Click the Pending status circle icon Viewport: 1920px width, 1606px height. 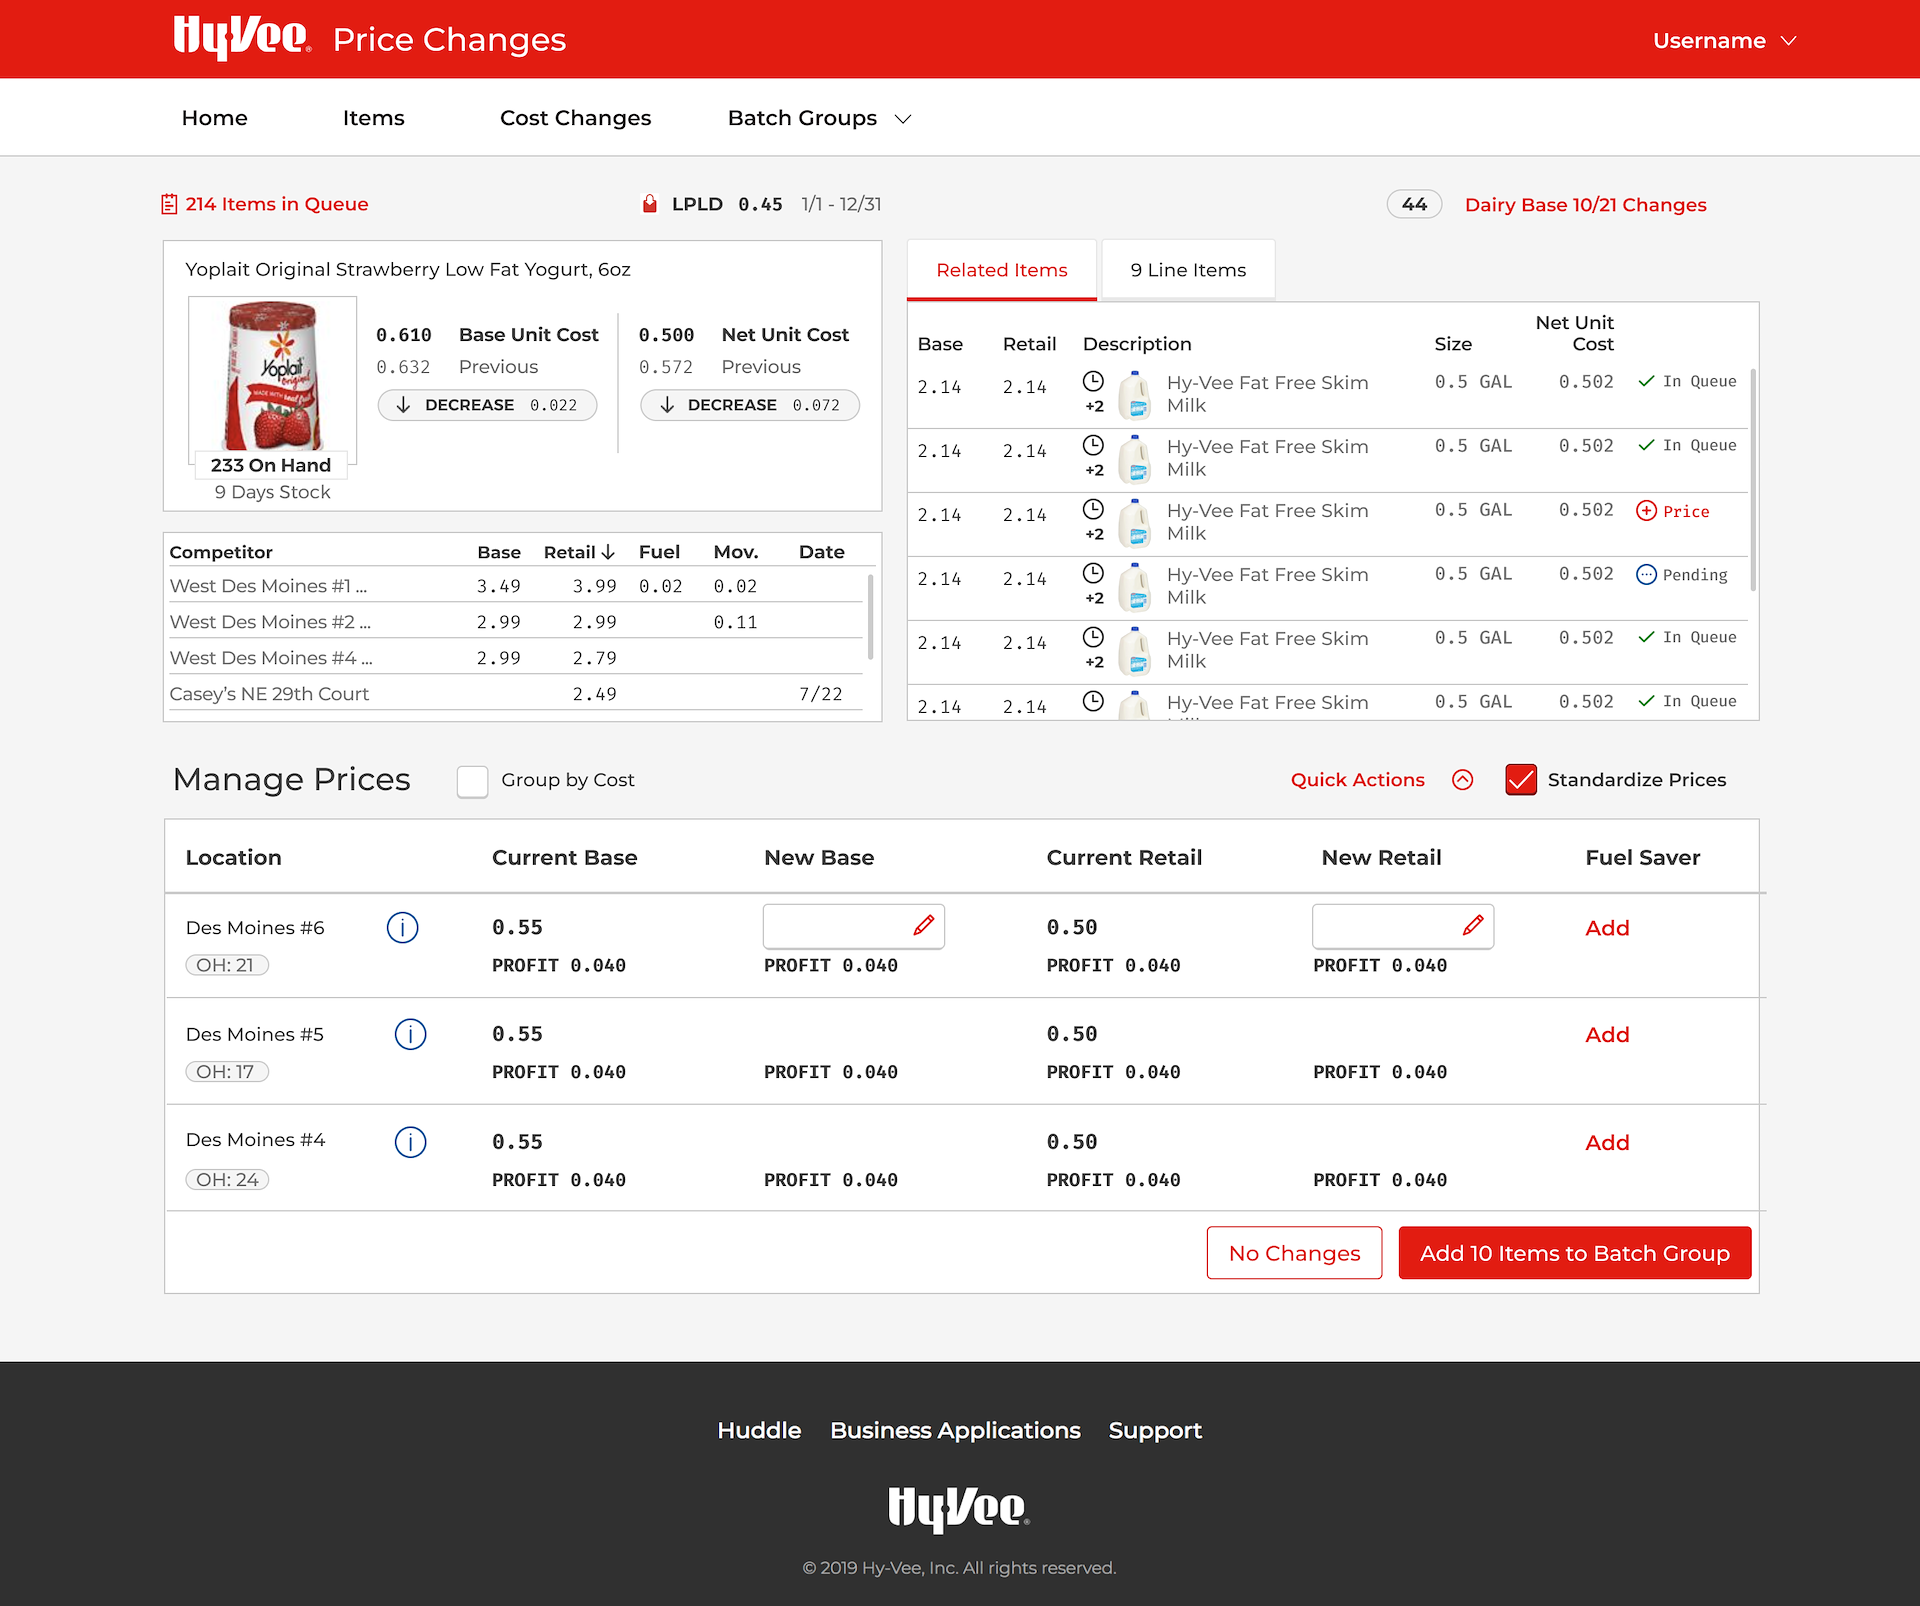coord(1646,575)
